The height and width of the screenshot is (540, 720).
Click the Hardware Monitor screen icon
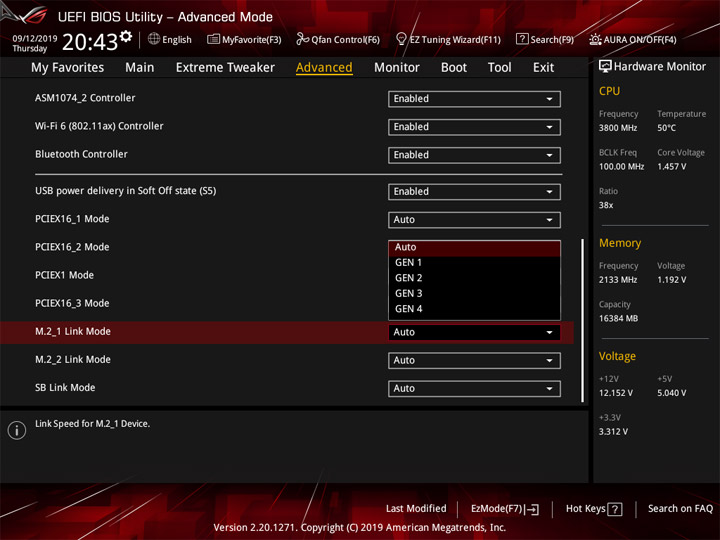(605, 66)
